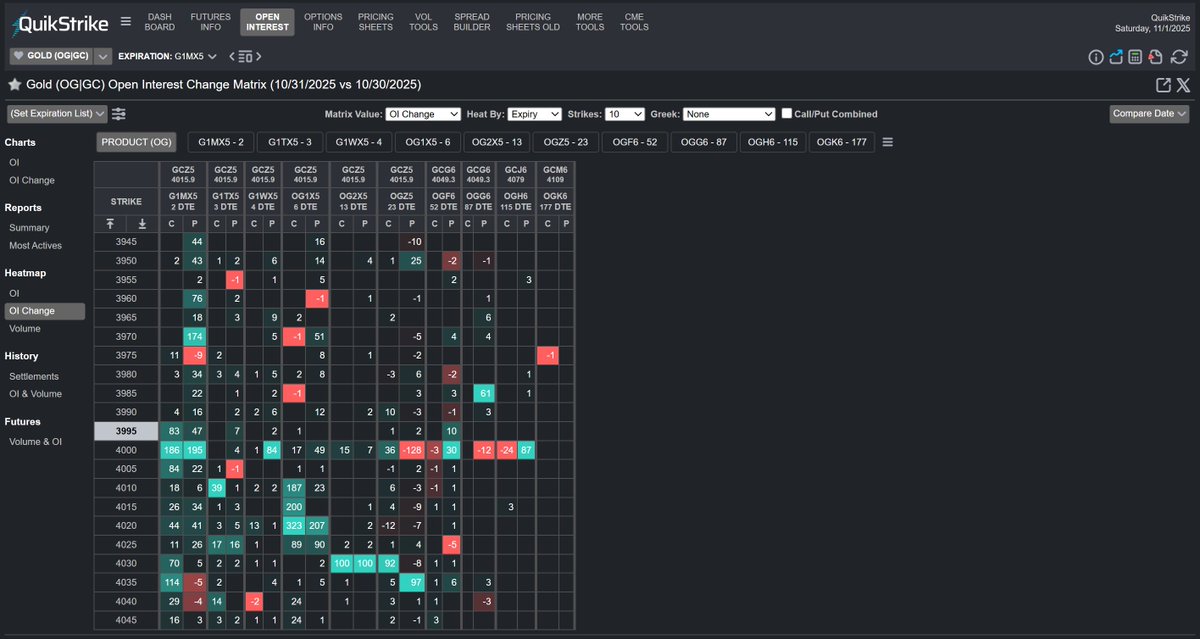Image resolution: width=1200 pixels, height=639 pixels.
Task: Open the OI & Volume history link
Action: click(x=35, y=394)
